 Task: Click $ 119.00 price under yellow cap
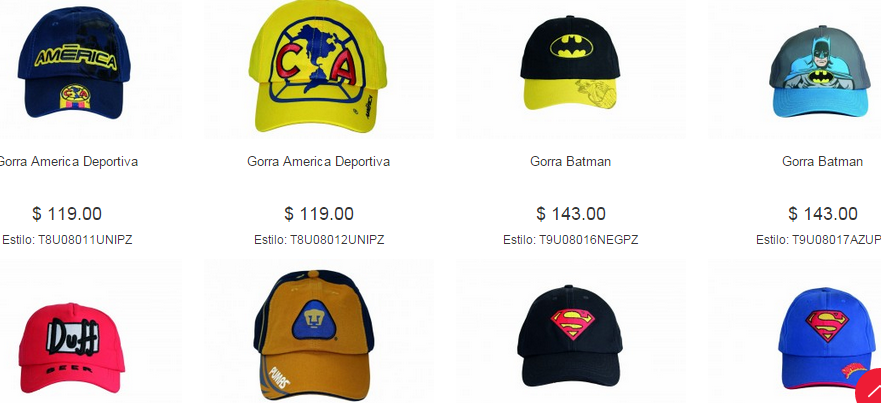pyautogui.click(x=319, y=214)
